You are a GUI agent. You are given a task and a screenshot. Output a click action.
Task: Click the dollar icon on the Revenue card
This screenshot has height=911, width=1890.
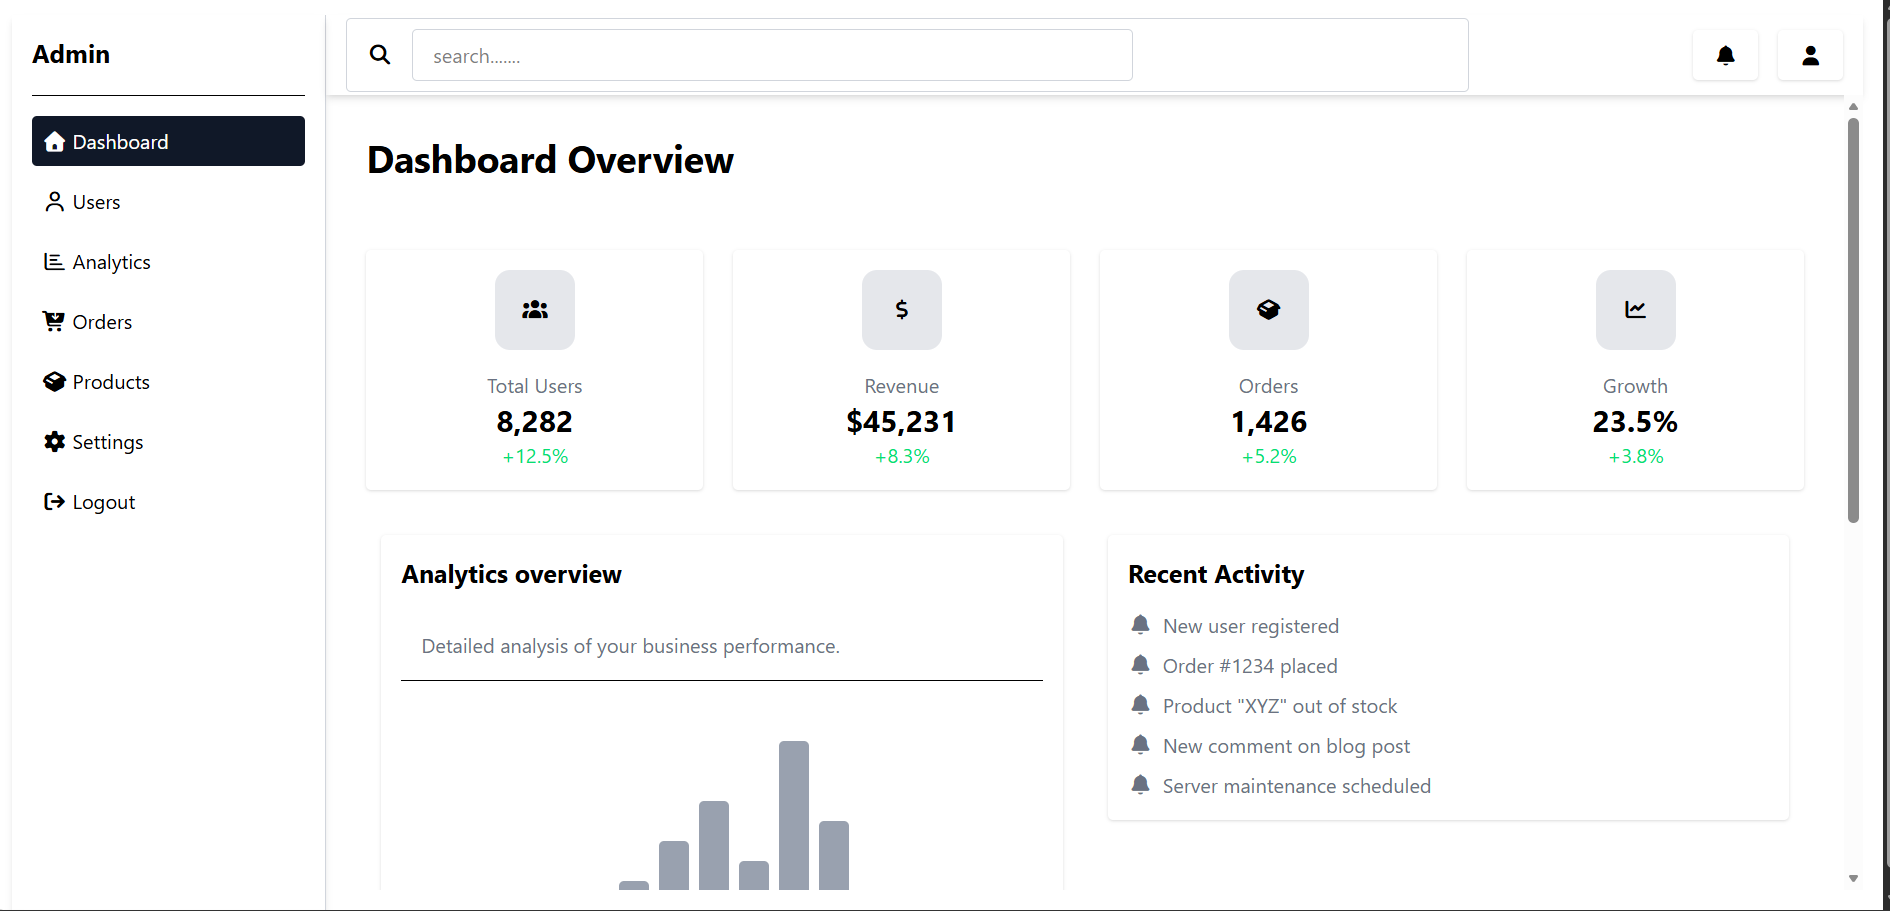click(901, 310)
